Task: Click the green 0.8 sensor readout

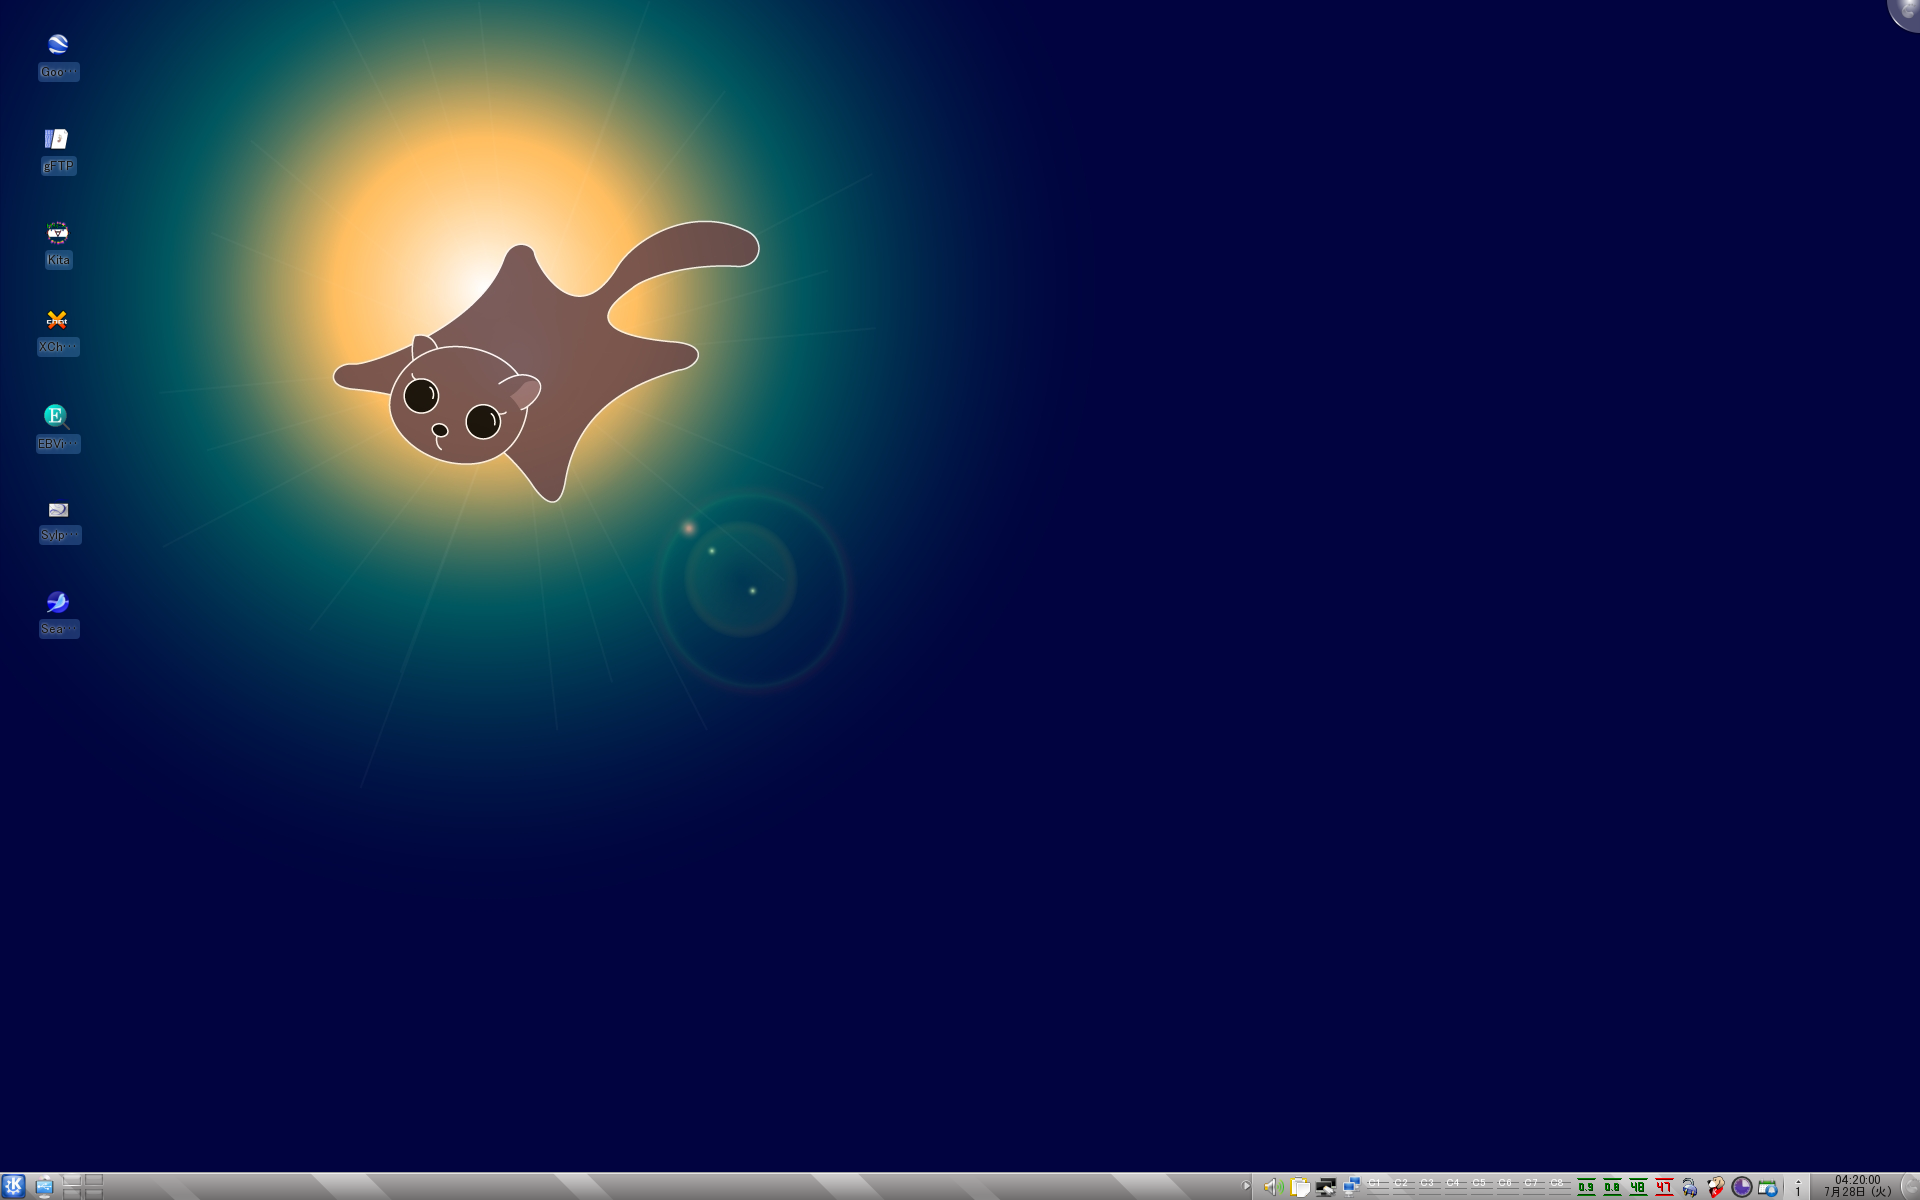Action: point(1612,1187)
